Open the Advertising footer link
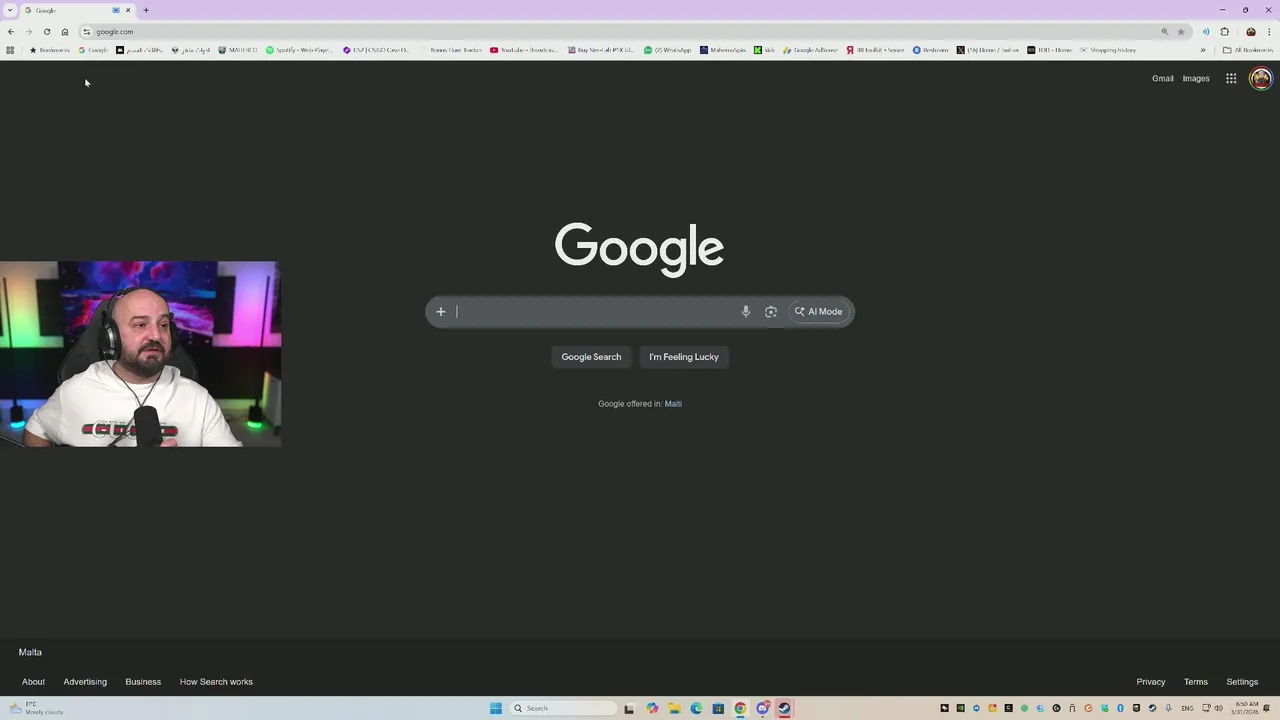 coord(85,682)
